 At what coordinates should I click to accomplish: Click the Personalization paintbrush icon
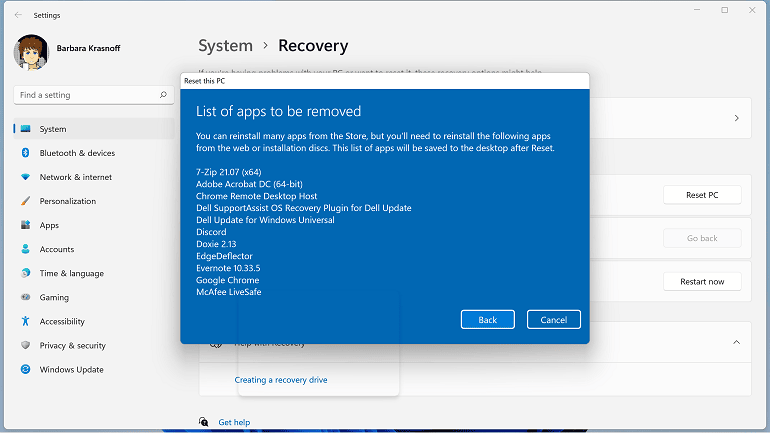click(26, 201)
